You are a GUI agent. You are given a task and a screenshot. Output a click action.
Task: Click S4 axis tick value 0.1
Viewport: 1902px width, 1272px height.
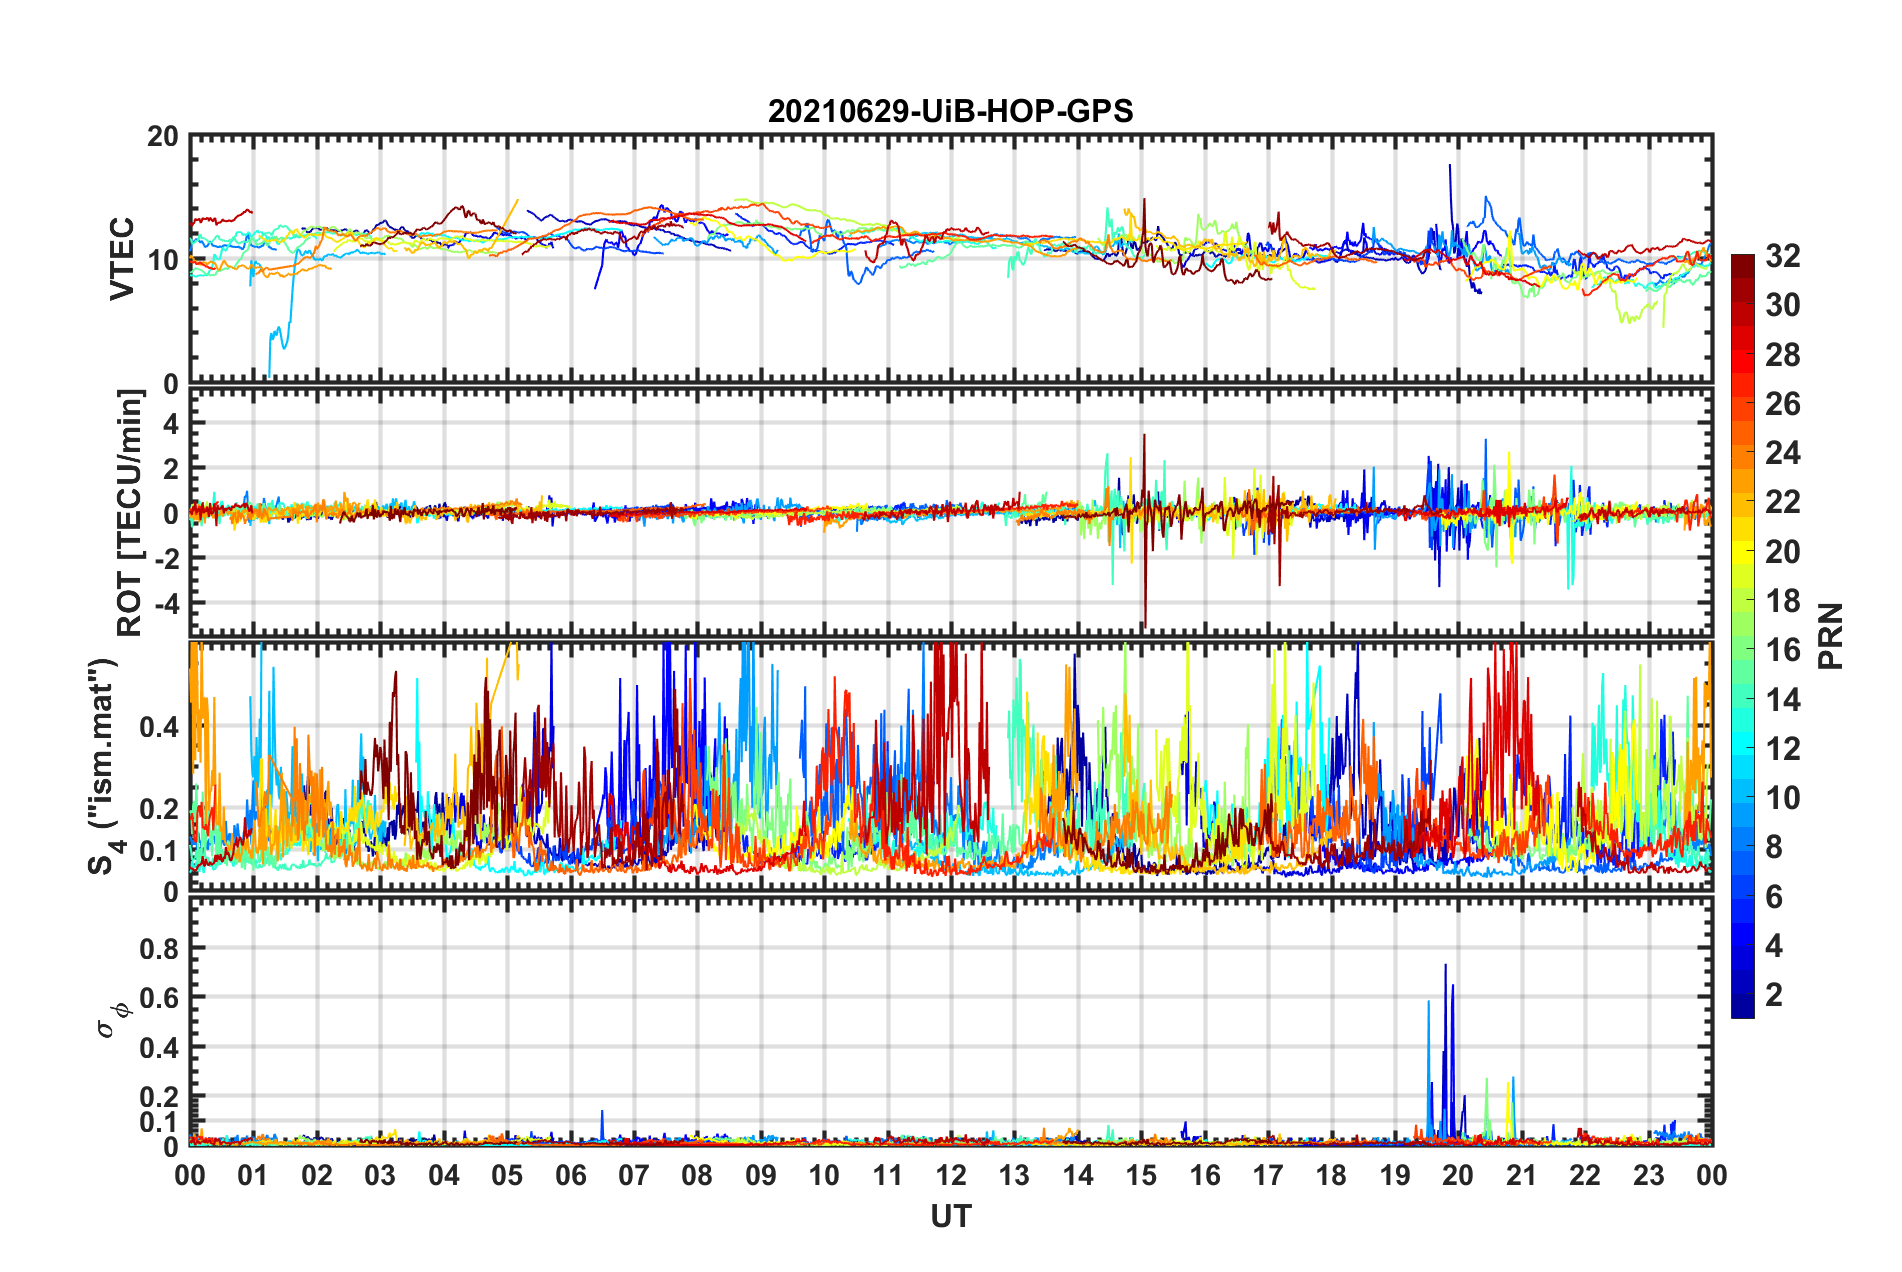coord(160,851)
